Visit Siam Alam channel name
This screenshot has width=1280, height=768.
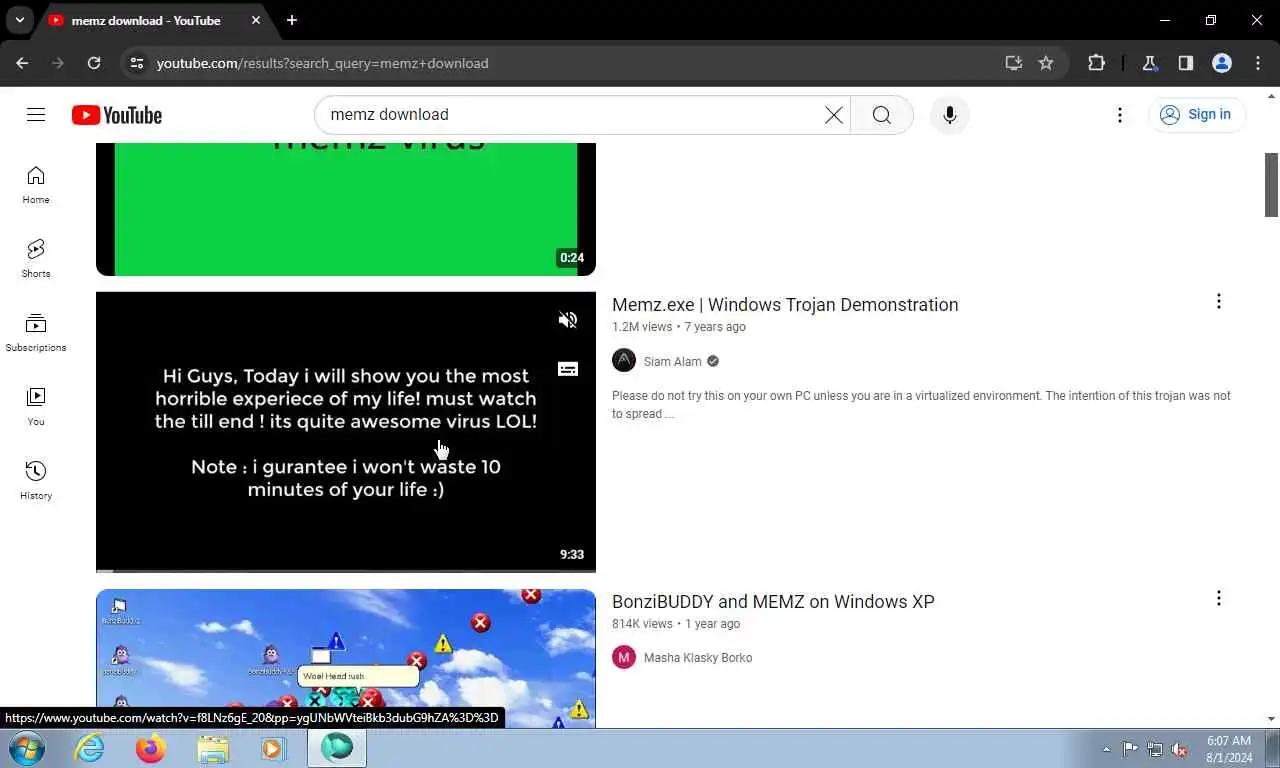pos(673,362)
